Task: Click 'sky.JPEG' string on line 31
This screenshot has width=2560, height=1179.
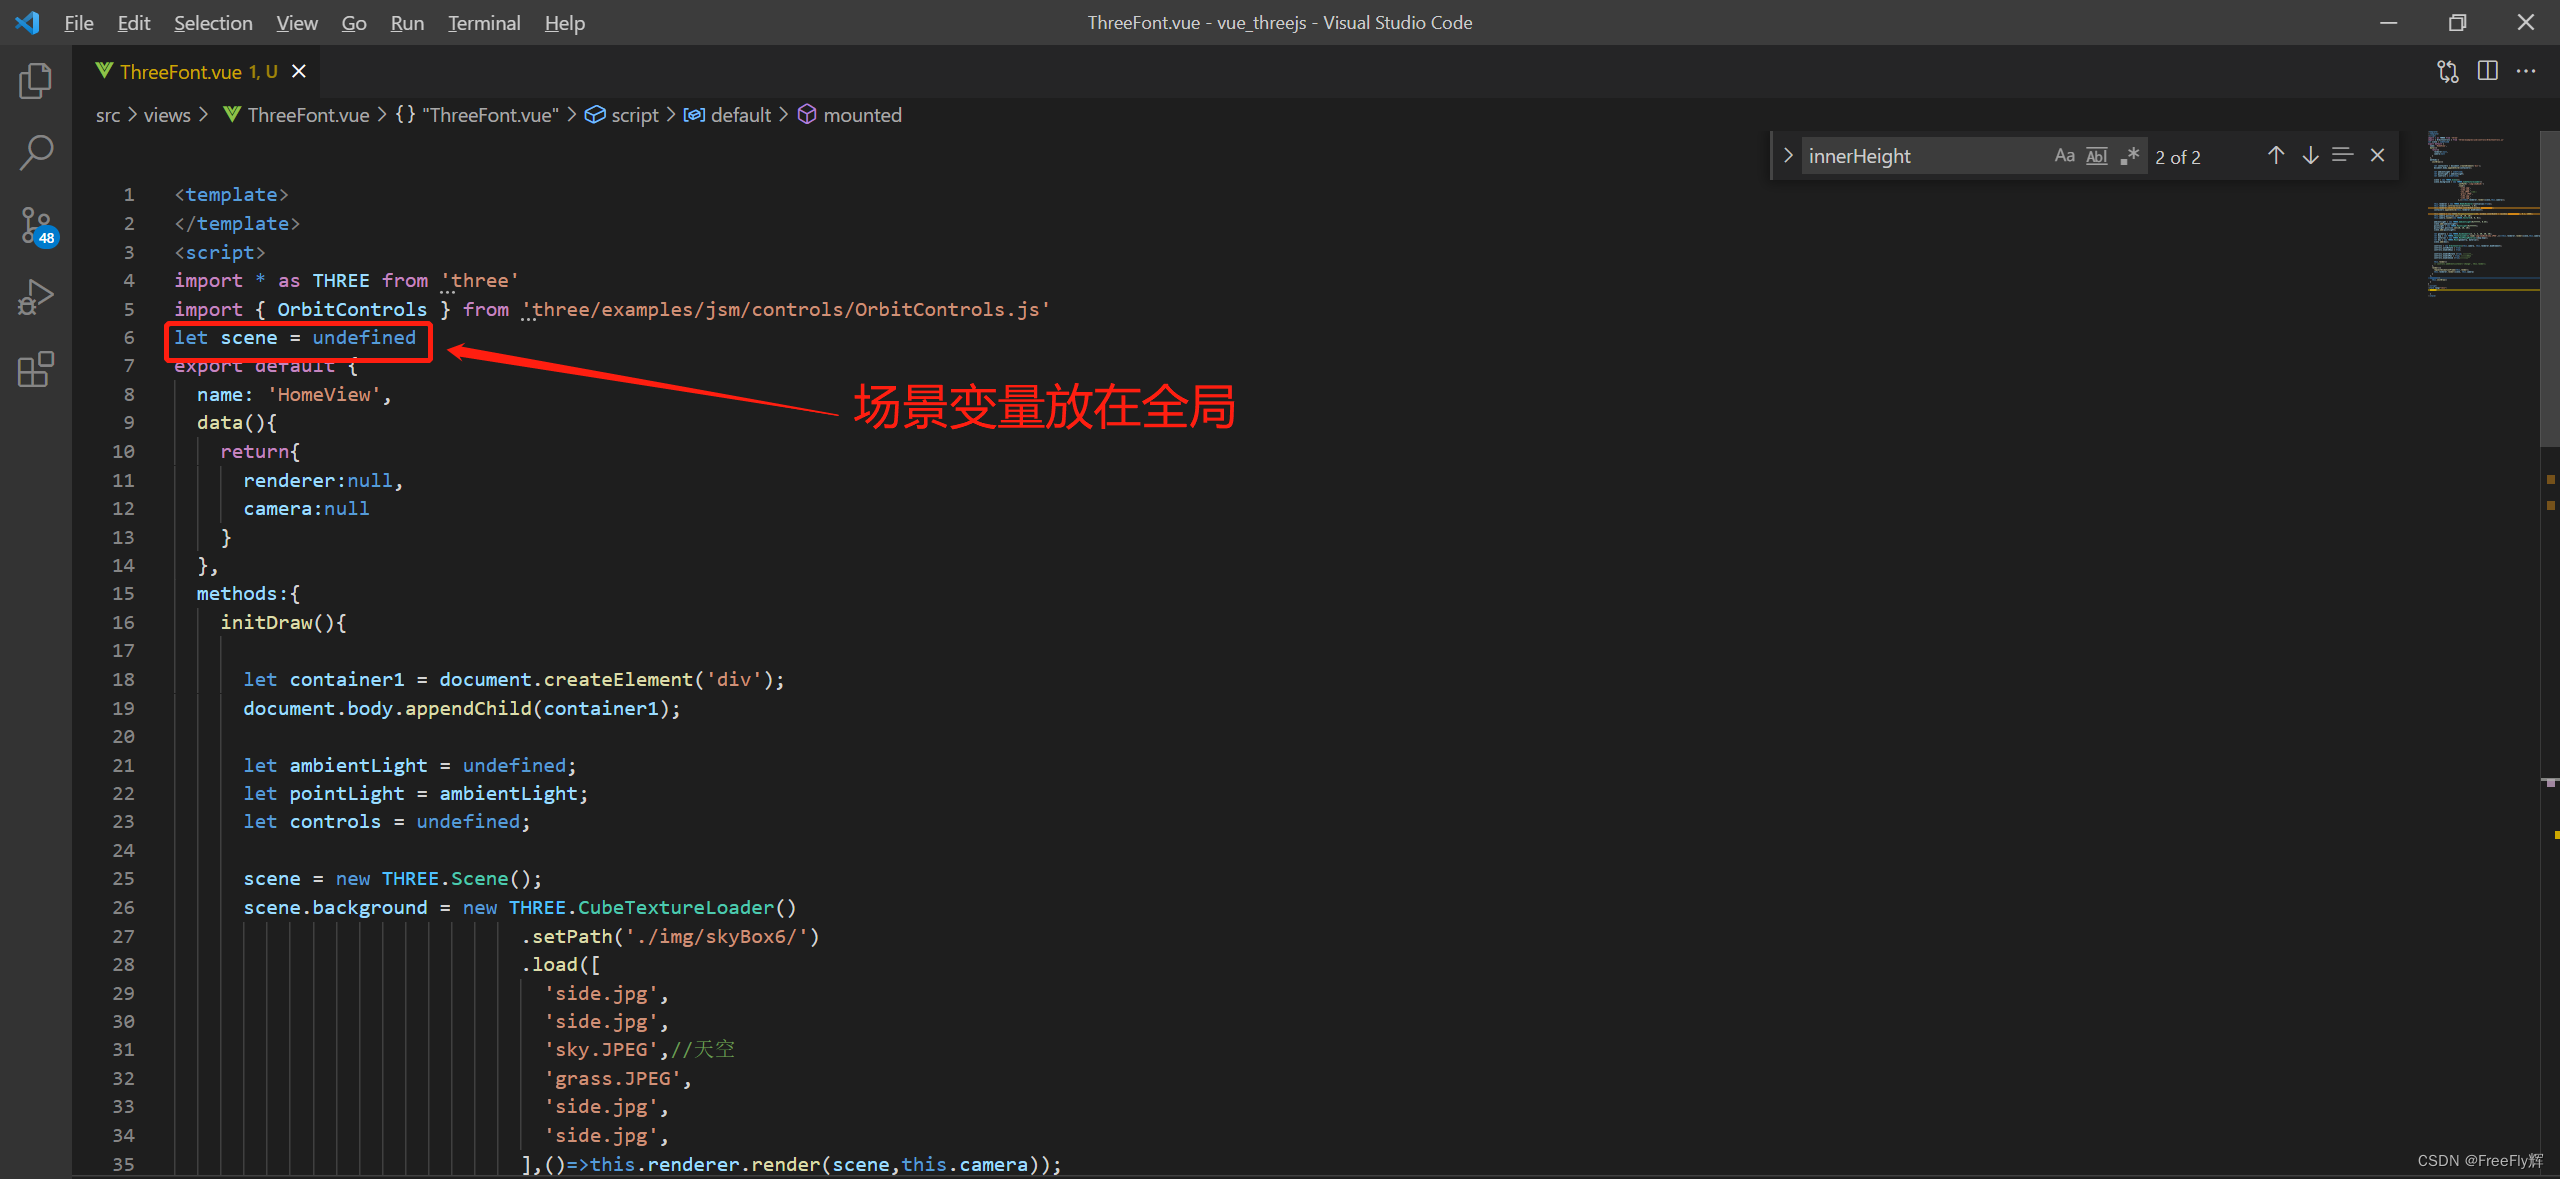Action: (x=601, y=1049)
